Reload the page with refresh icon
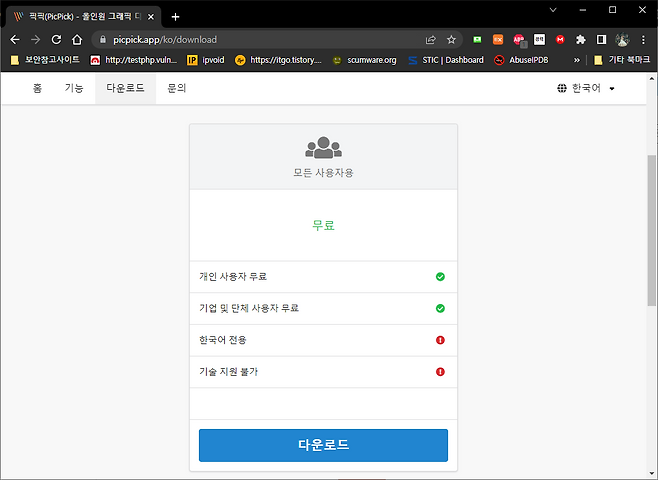Screen dimensions: 658x480 (x=56, y=39)
